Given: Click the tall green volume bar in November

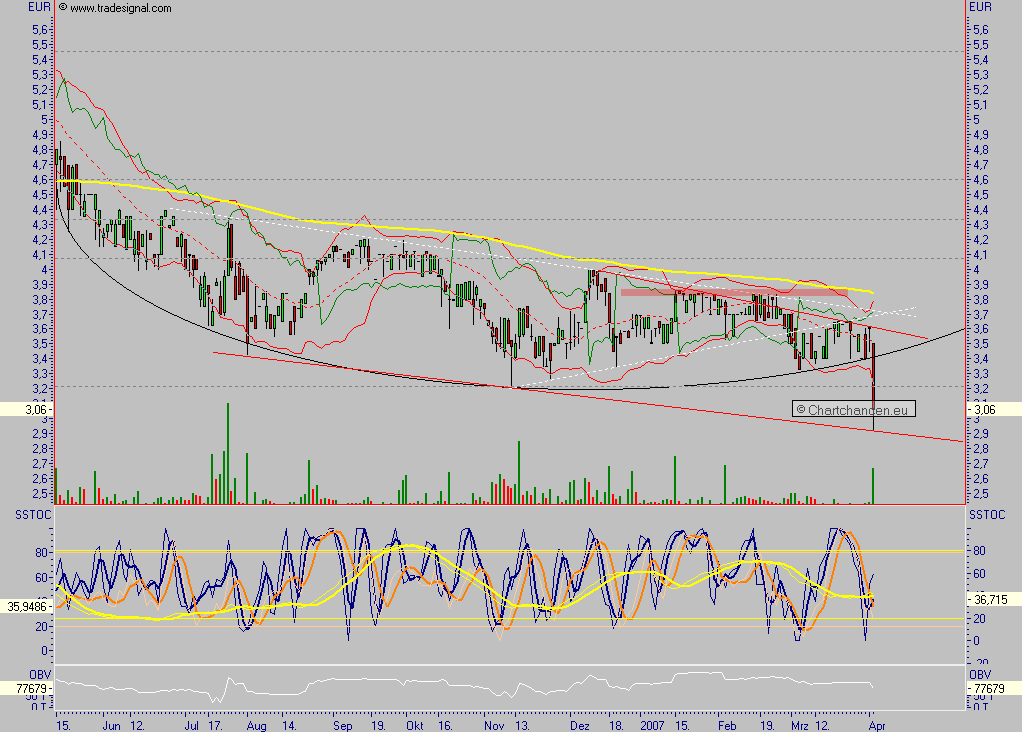Looking at the screenshot, I should coord(518,471).
